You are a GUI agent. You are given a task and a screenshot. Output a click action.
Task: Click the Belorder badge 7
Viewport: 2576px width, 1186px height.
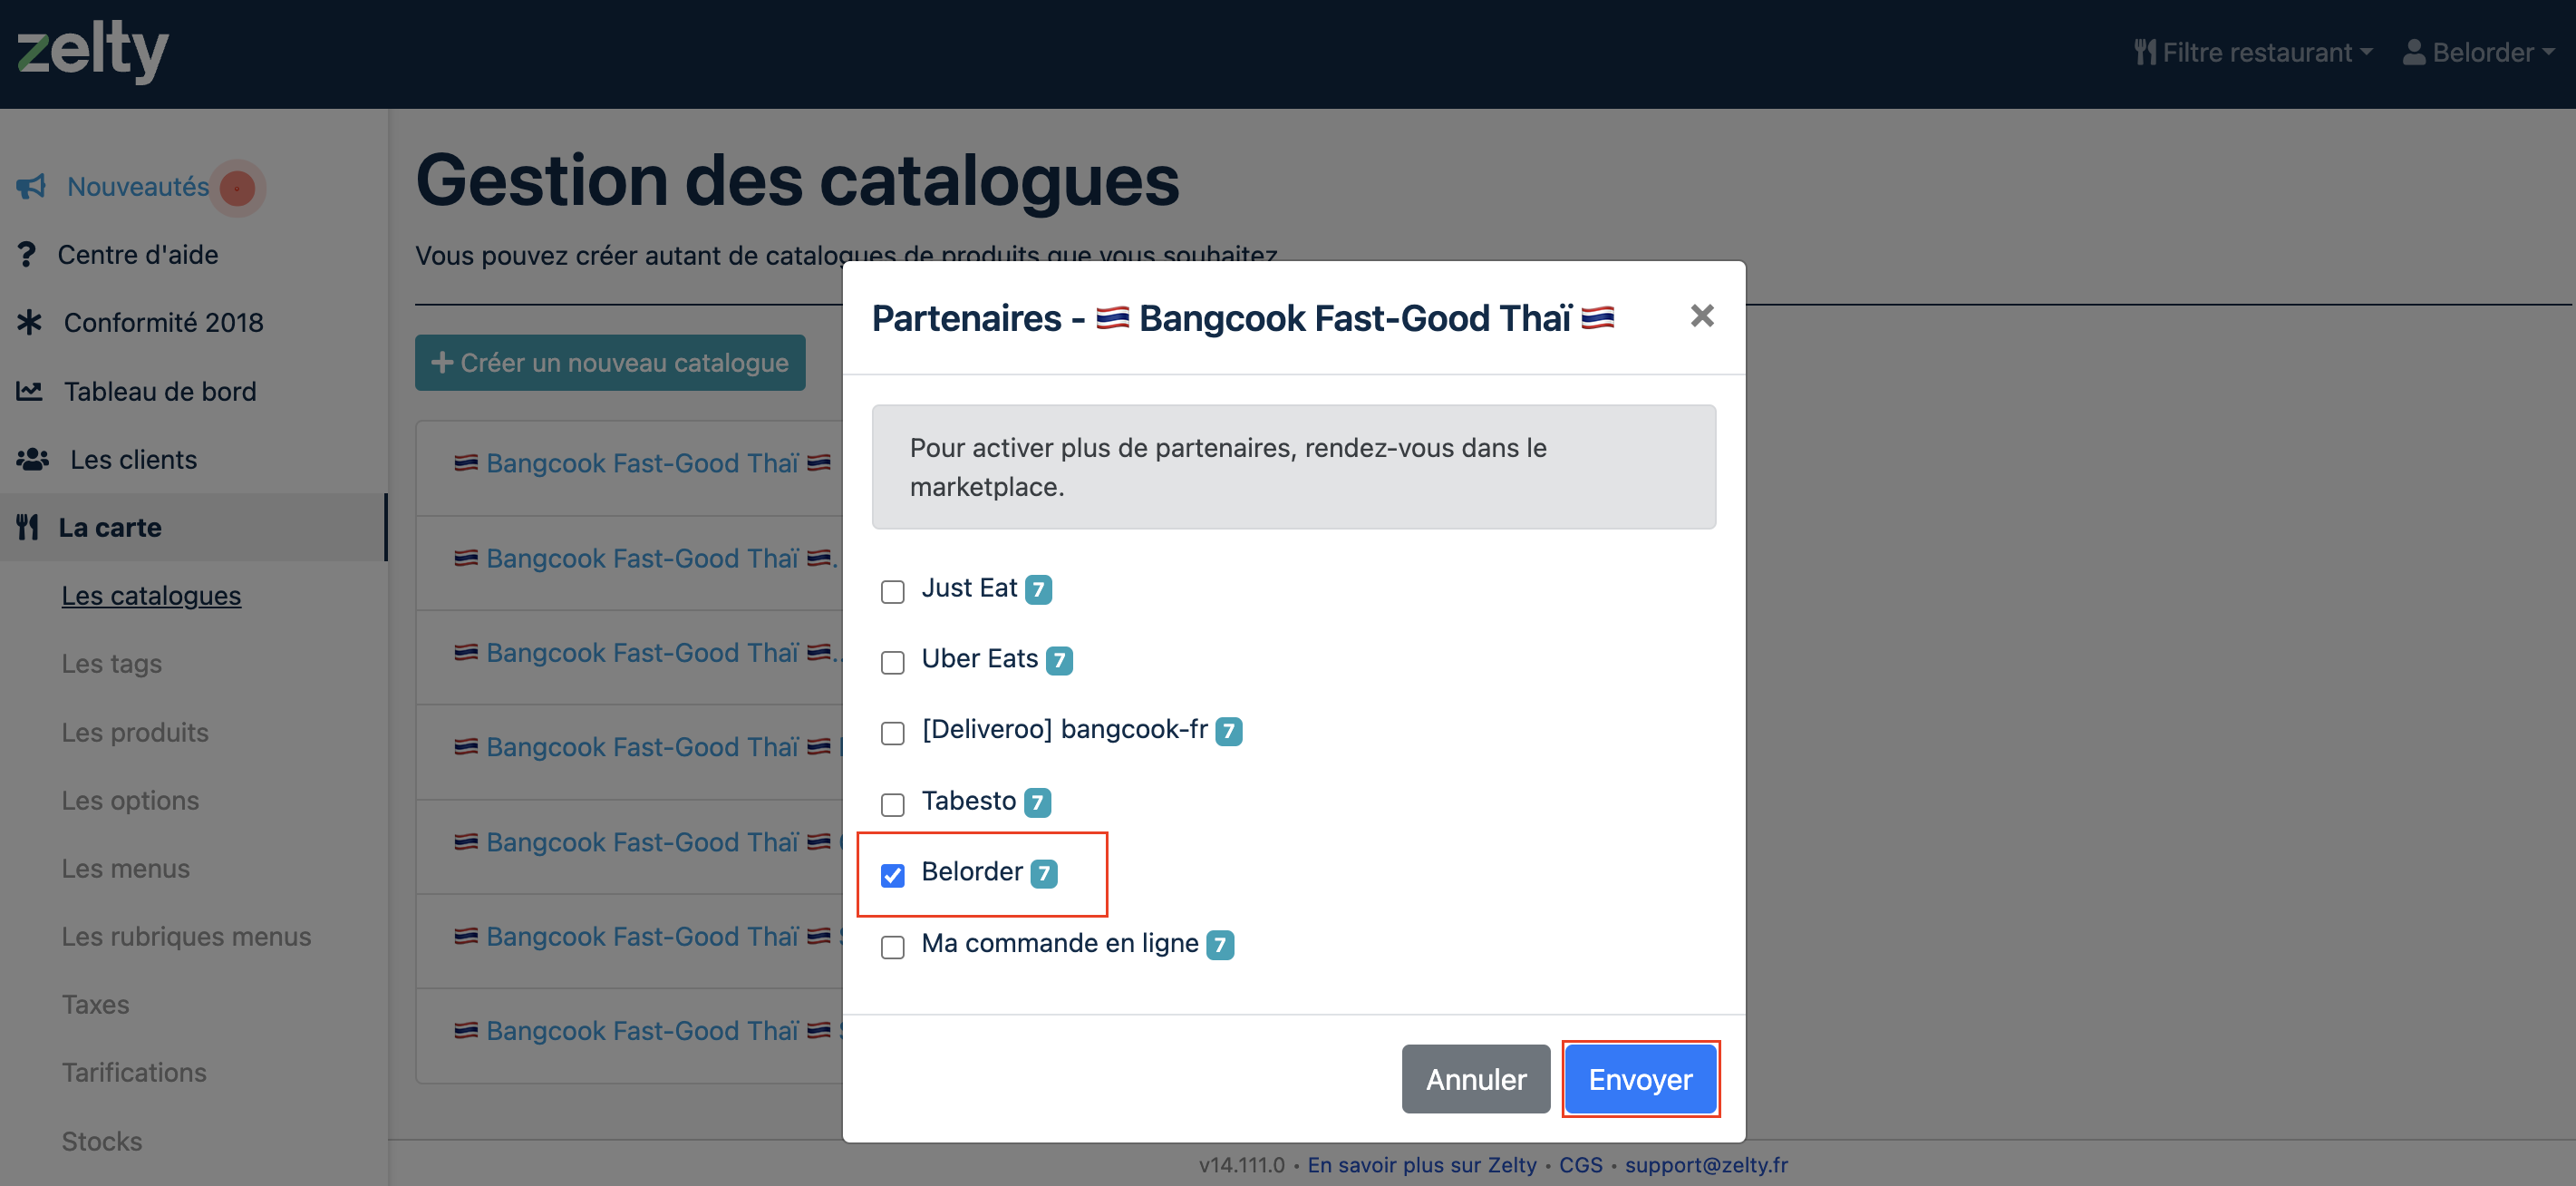(x=1044, y=873)
